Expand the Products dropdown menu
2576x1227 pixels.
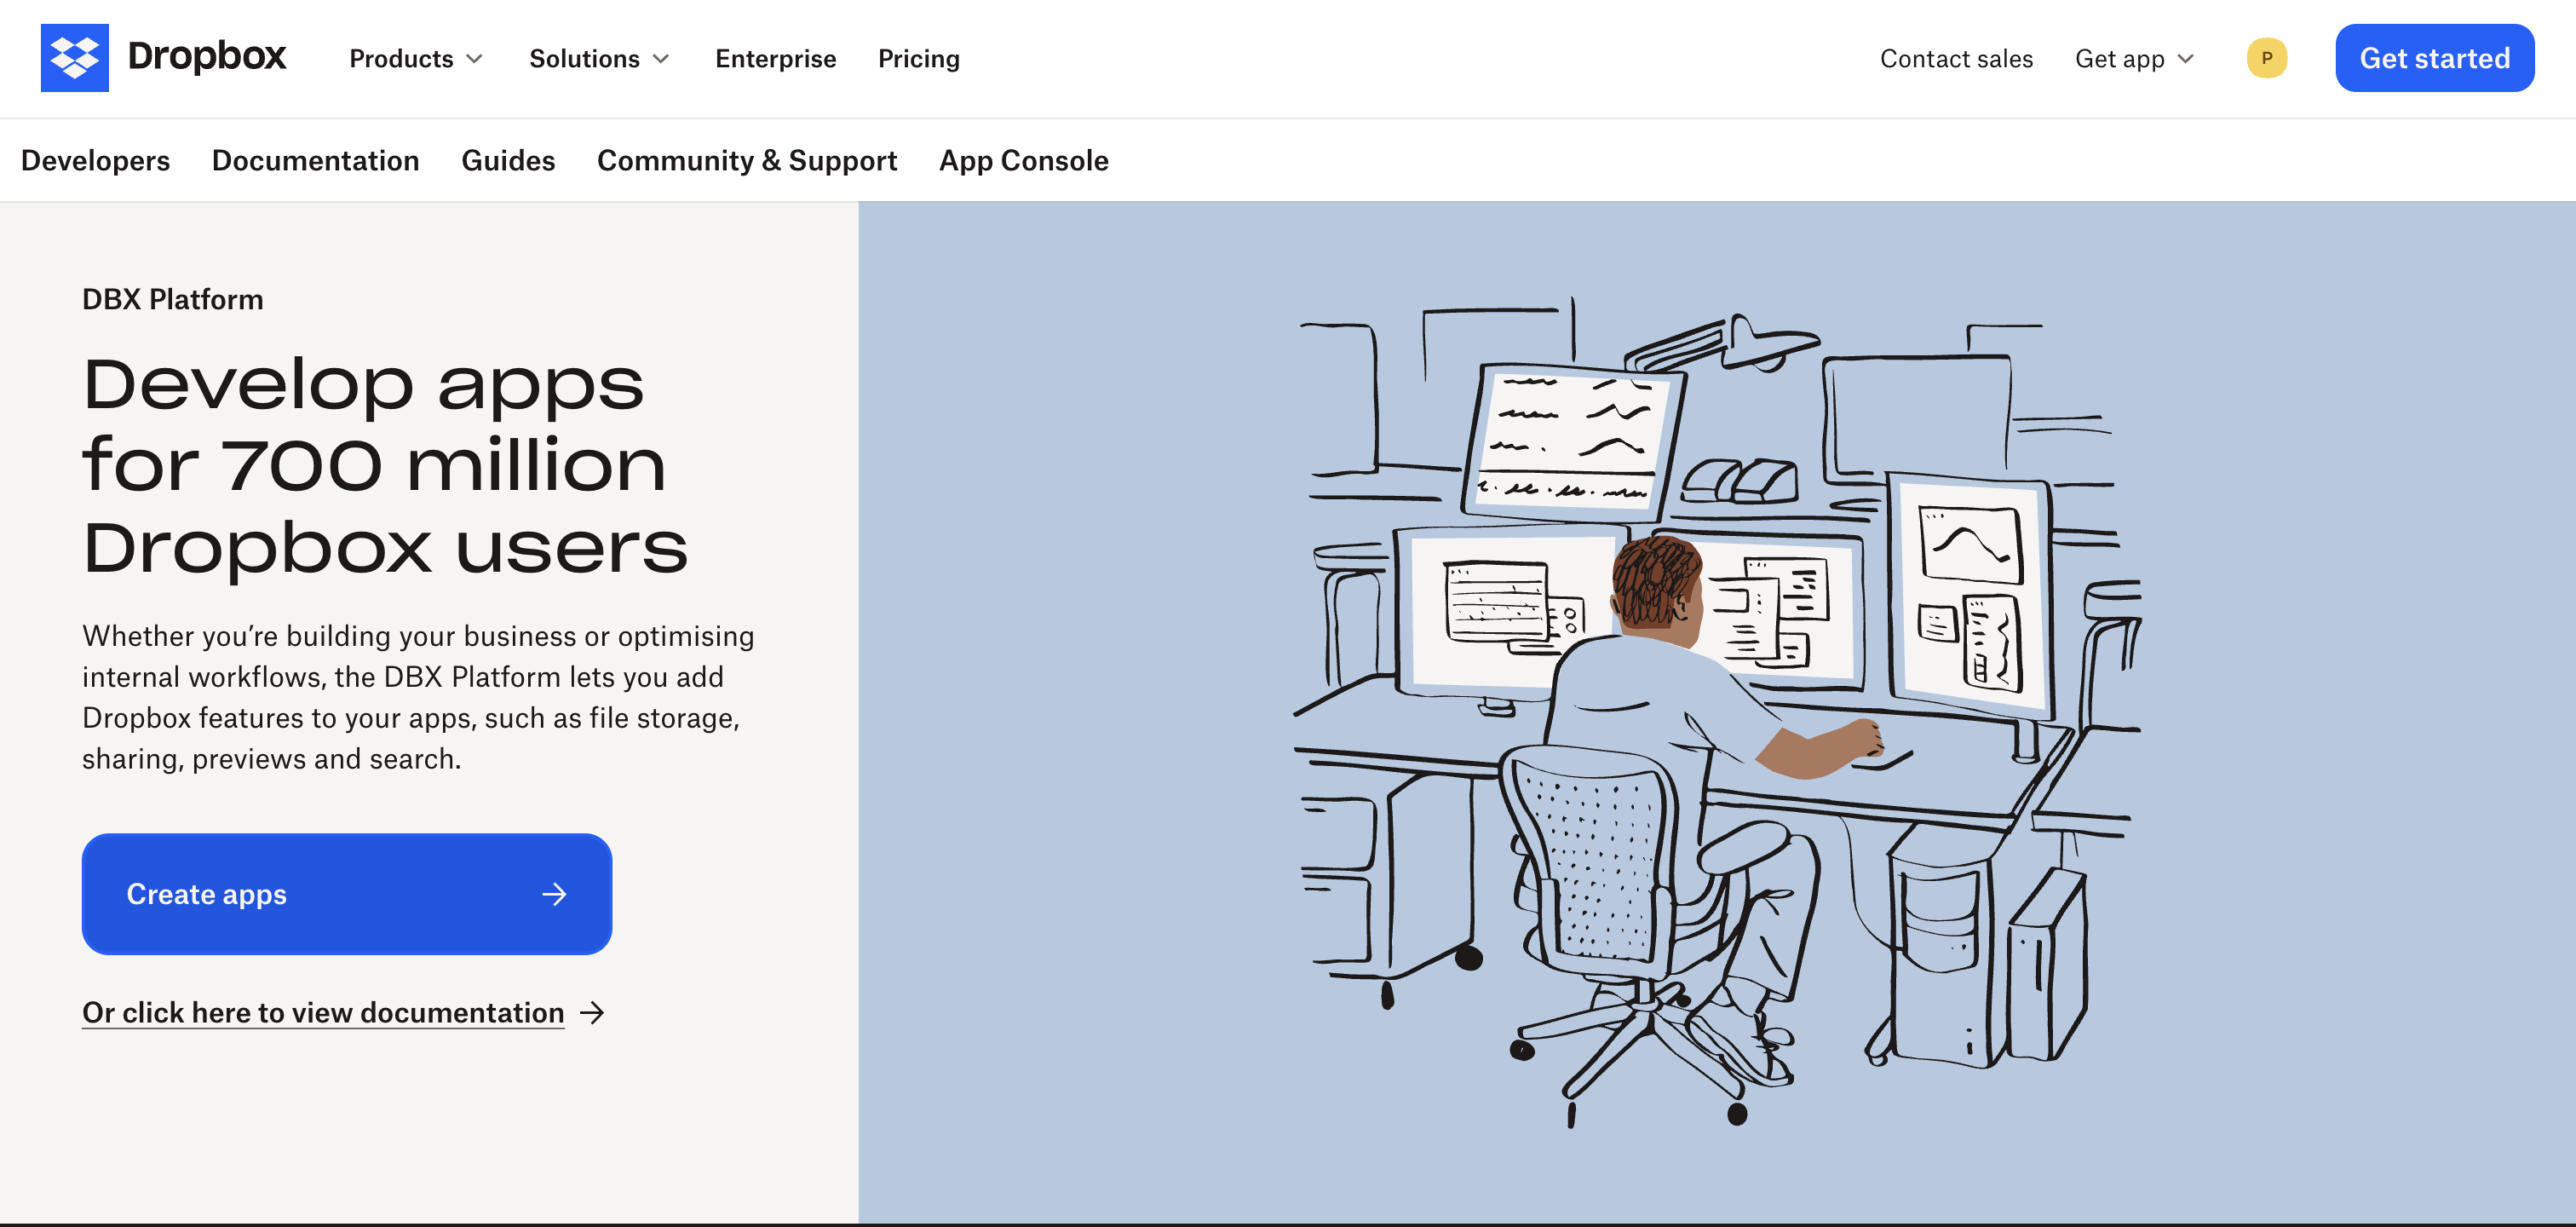coord(416,59)
